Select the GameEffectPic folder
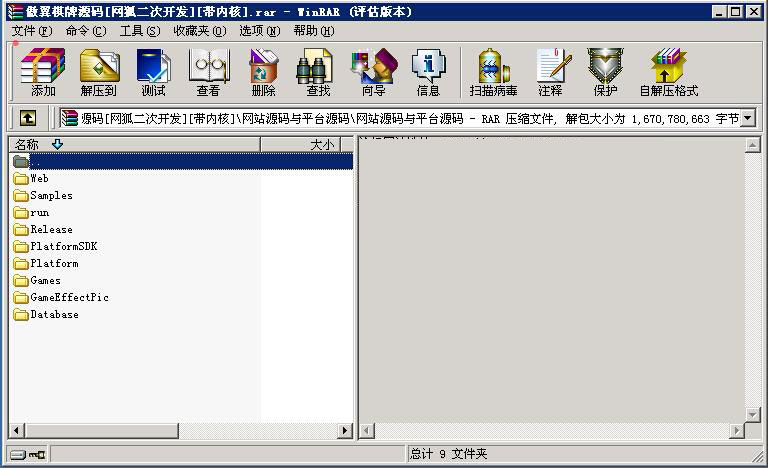This screenshot has height=468, width=768. [x=69, y=297]
